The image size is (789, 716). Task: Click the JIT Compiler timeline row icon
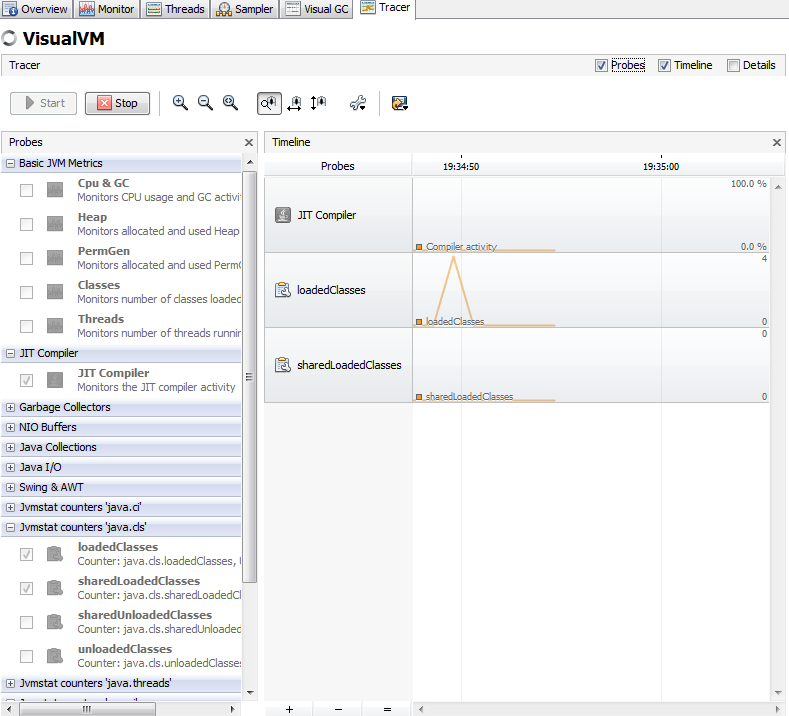(x=283, y=215)
